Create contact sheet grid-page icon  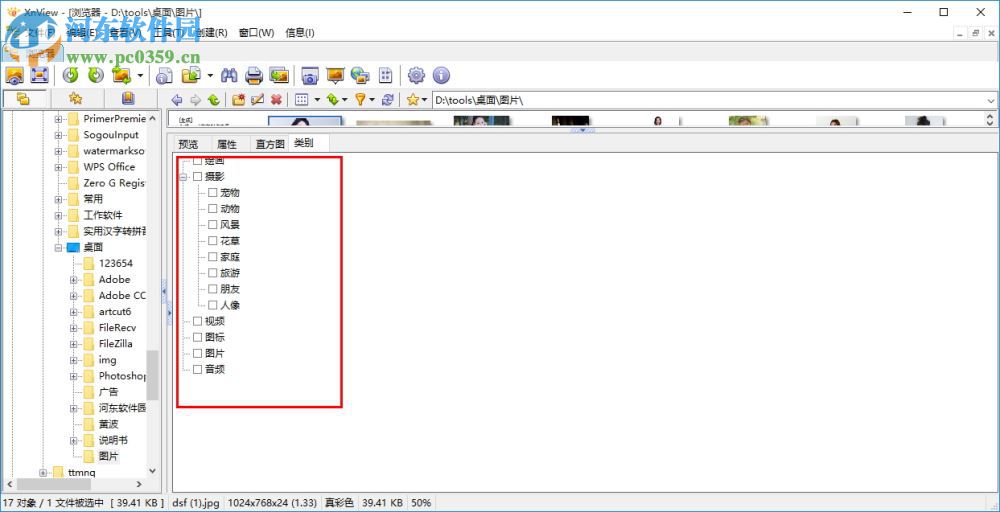(x=385, y=75)
